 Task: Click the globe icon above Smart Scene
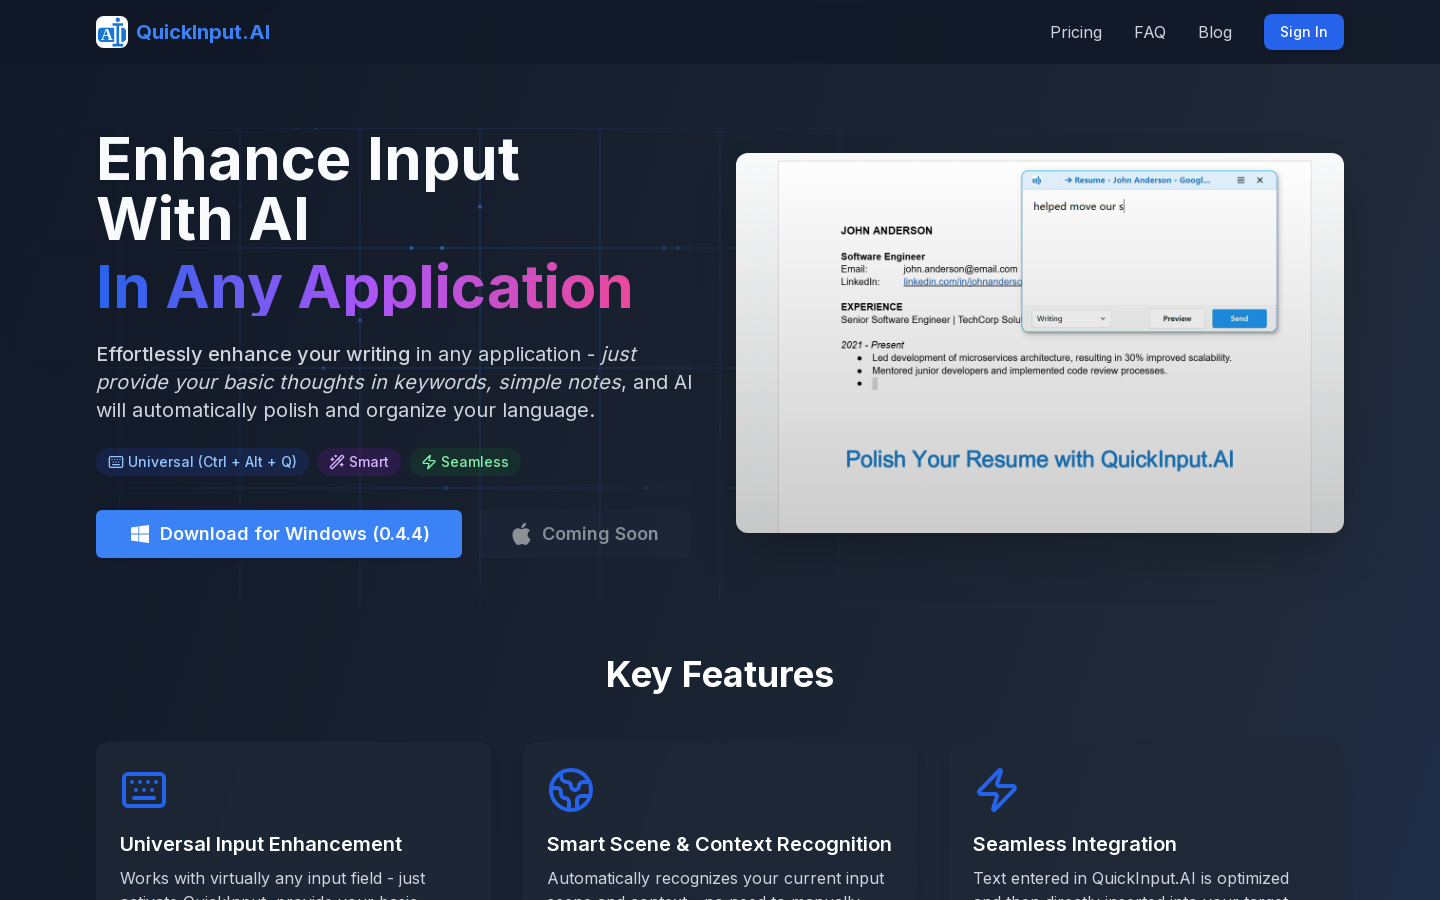pyautogui.click(x=571, y=790)
